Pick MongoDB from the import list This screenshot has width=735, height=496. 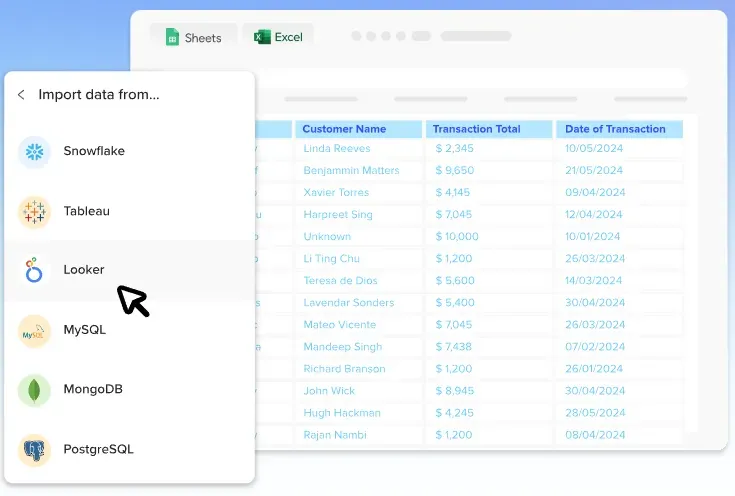point(129,390)
